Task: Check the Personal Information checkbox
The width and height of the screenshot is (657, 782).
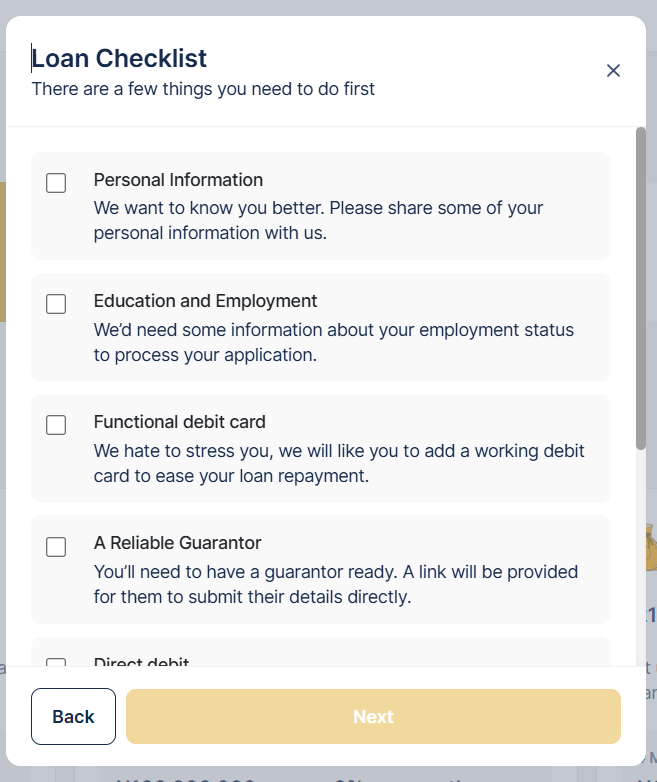Action: [x=56, y=183]
